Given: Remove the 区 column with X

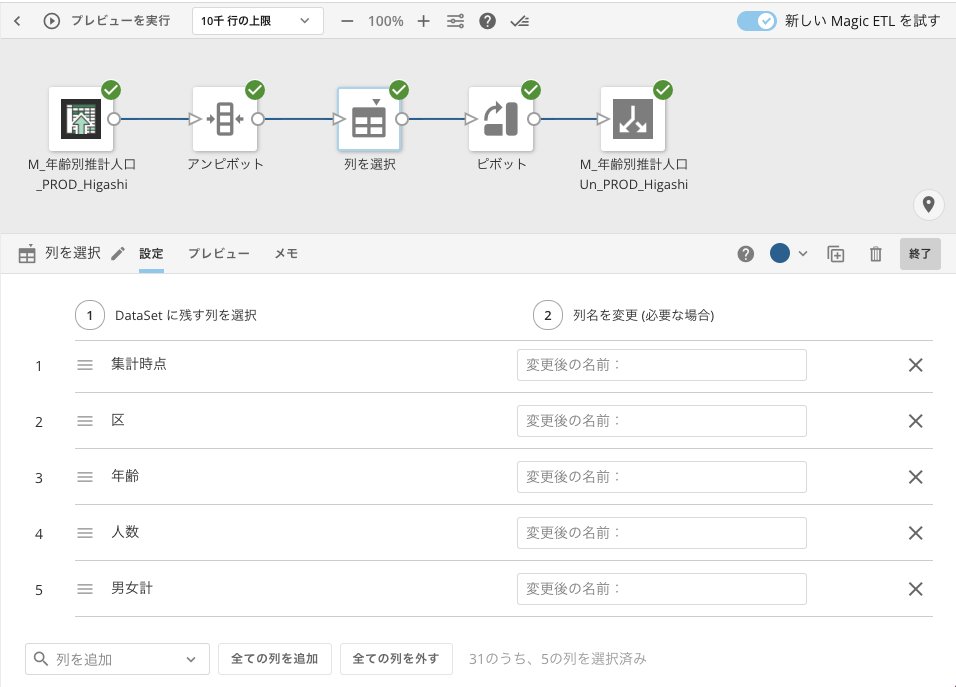Looking at the screenshot, I should [915, 421].
